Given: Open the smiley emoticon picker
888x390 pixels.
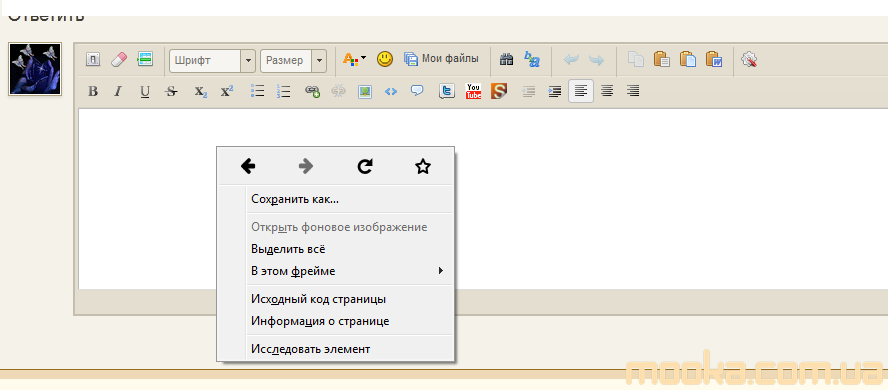Looking at the screenshot, I should point(385,59).
